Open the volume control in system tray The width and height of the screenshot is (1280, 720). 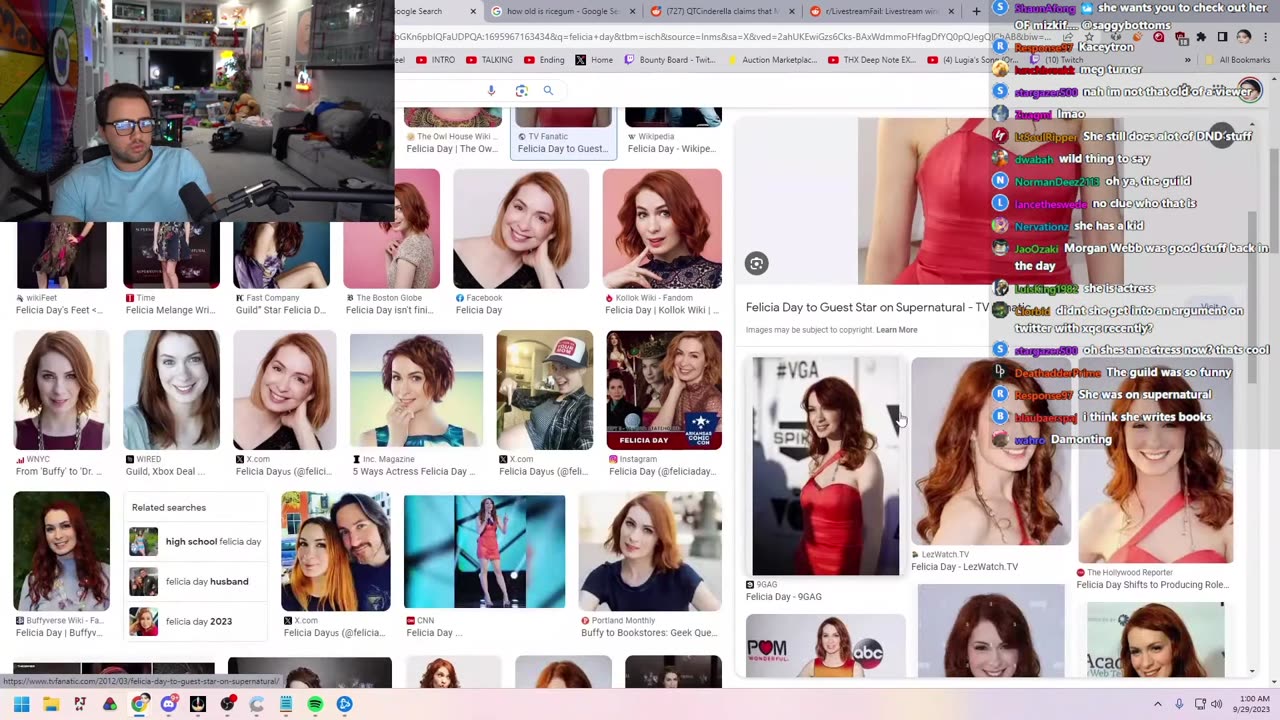(1217, 704)
